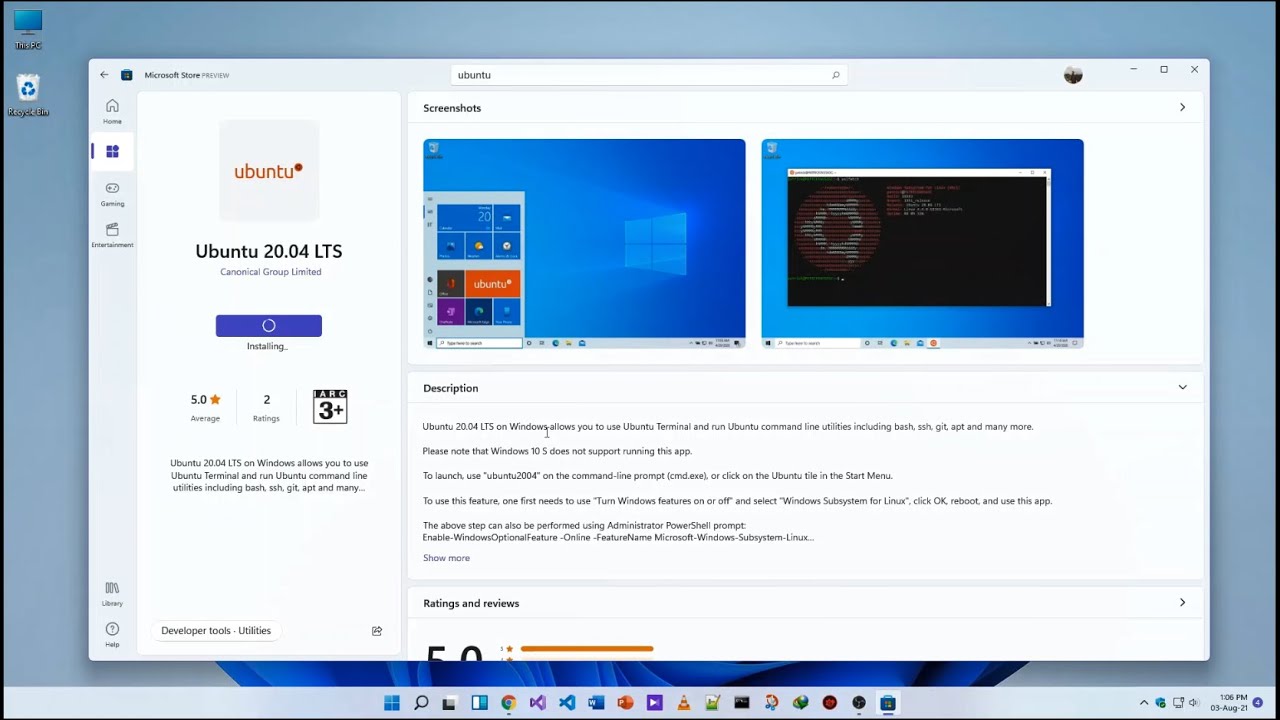
Task: Open the Library in sidebar
Action: 112,594
